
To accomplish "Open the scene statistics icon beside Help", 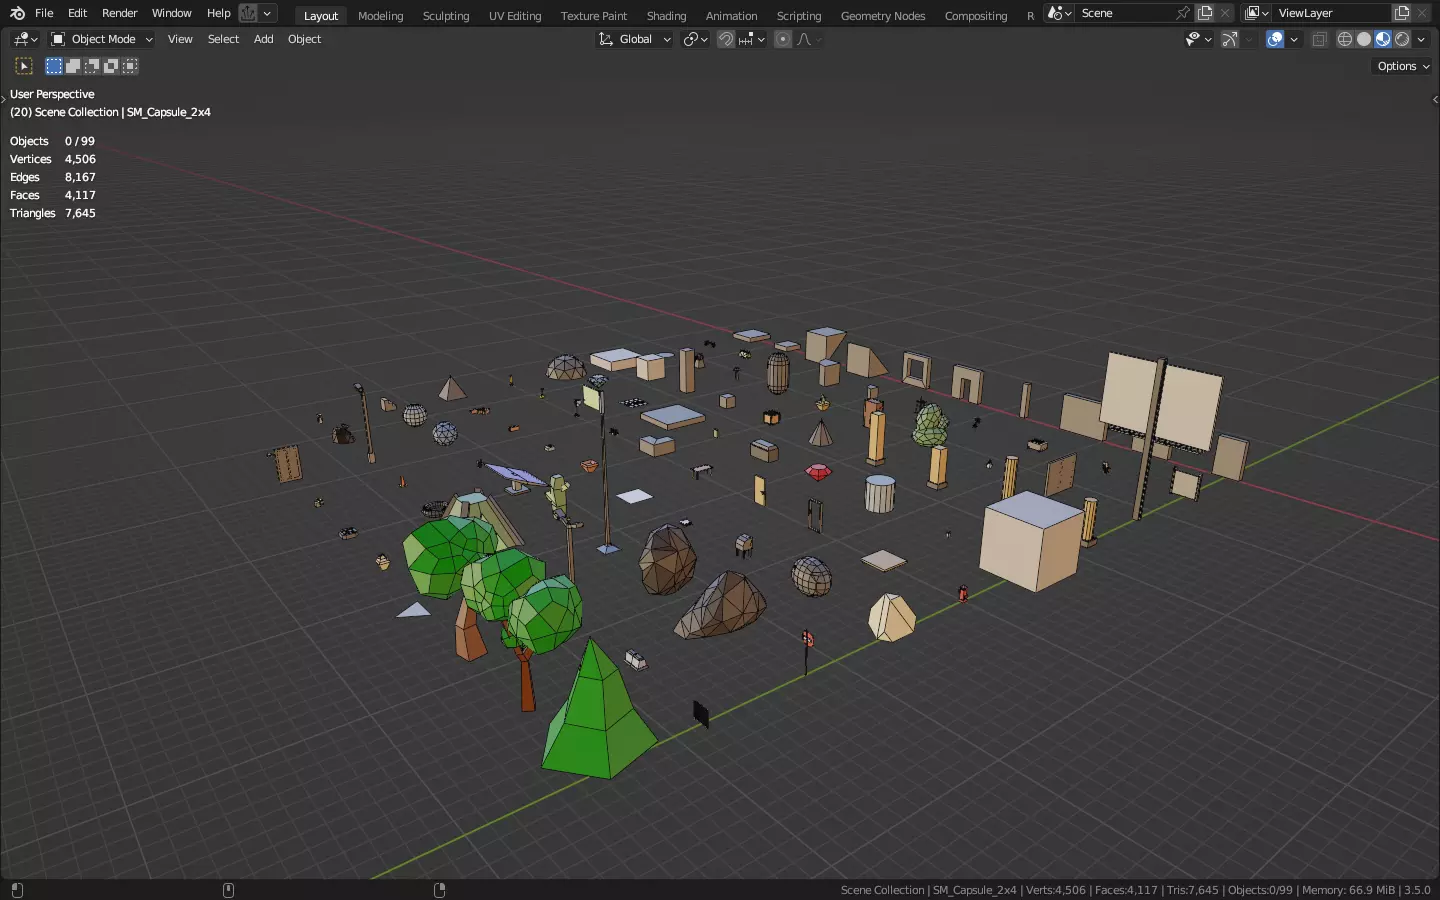I will [x=248, y=13].
